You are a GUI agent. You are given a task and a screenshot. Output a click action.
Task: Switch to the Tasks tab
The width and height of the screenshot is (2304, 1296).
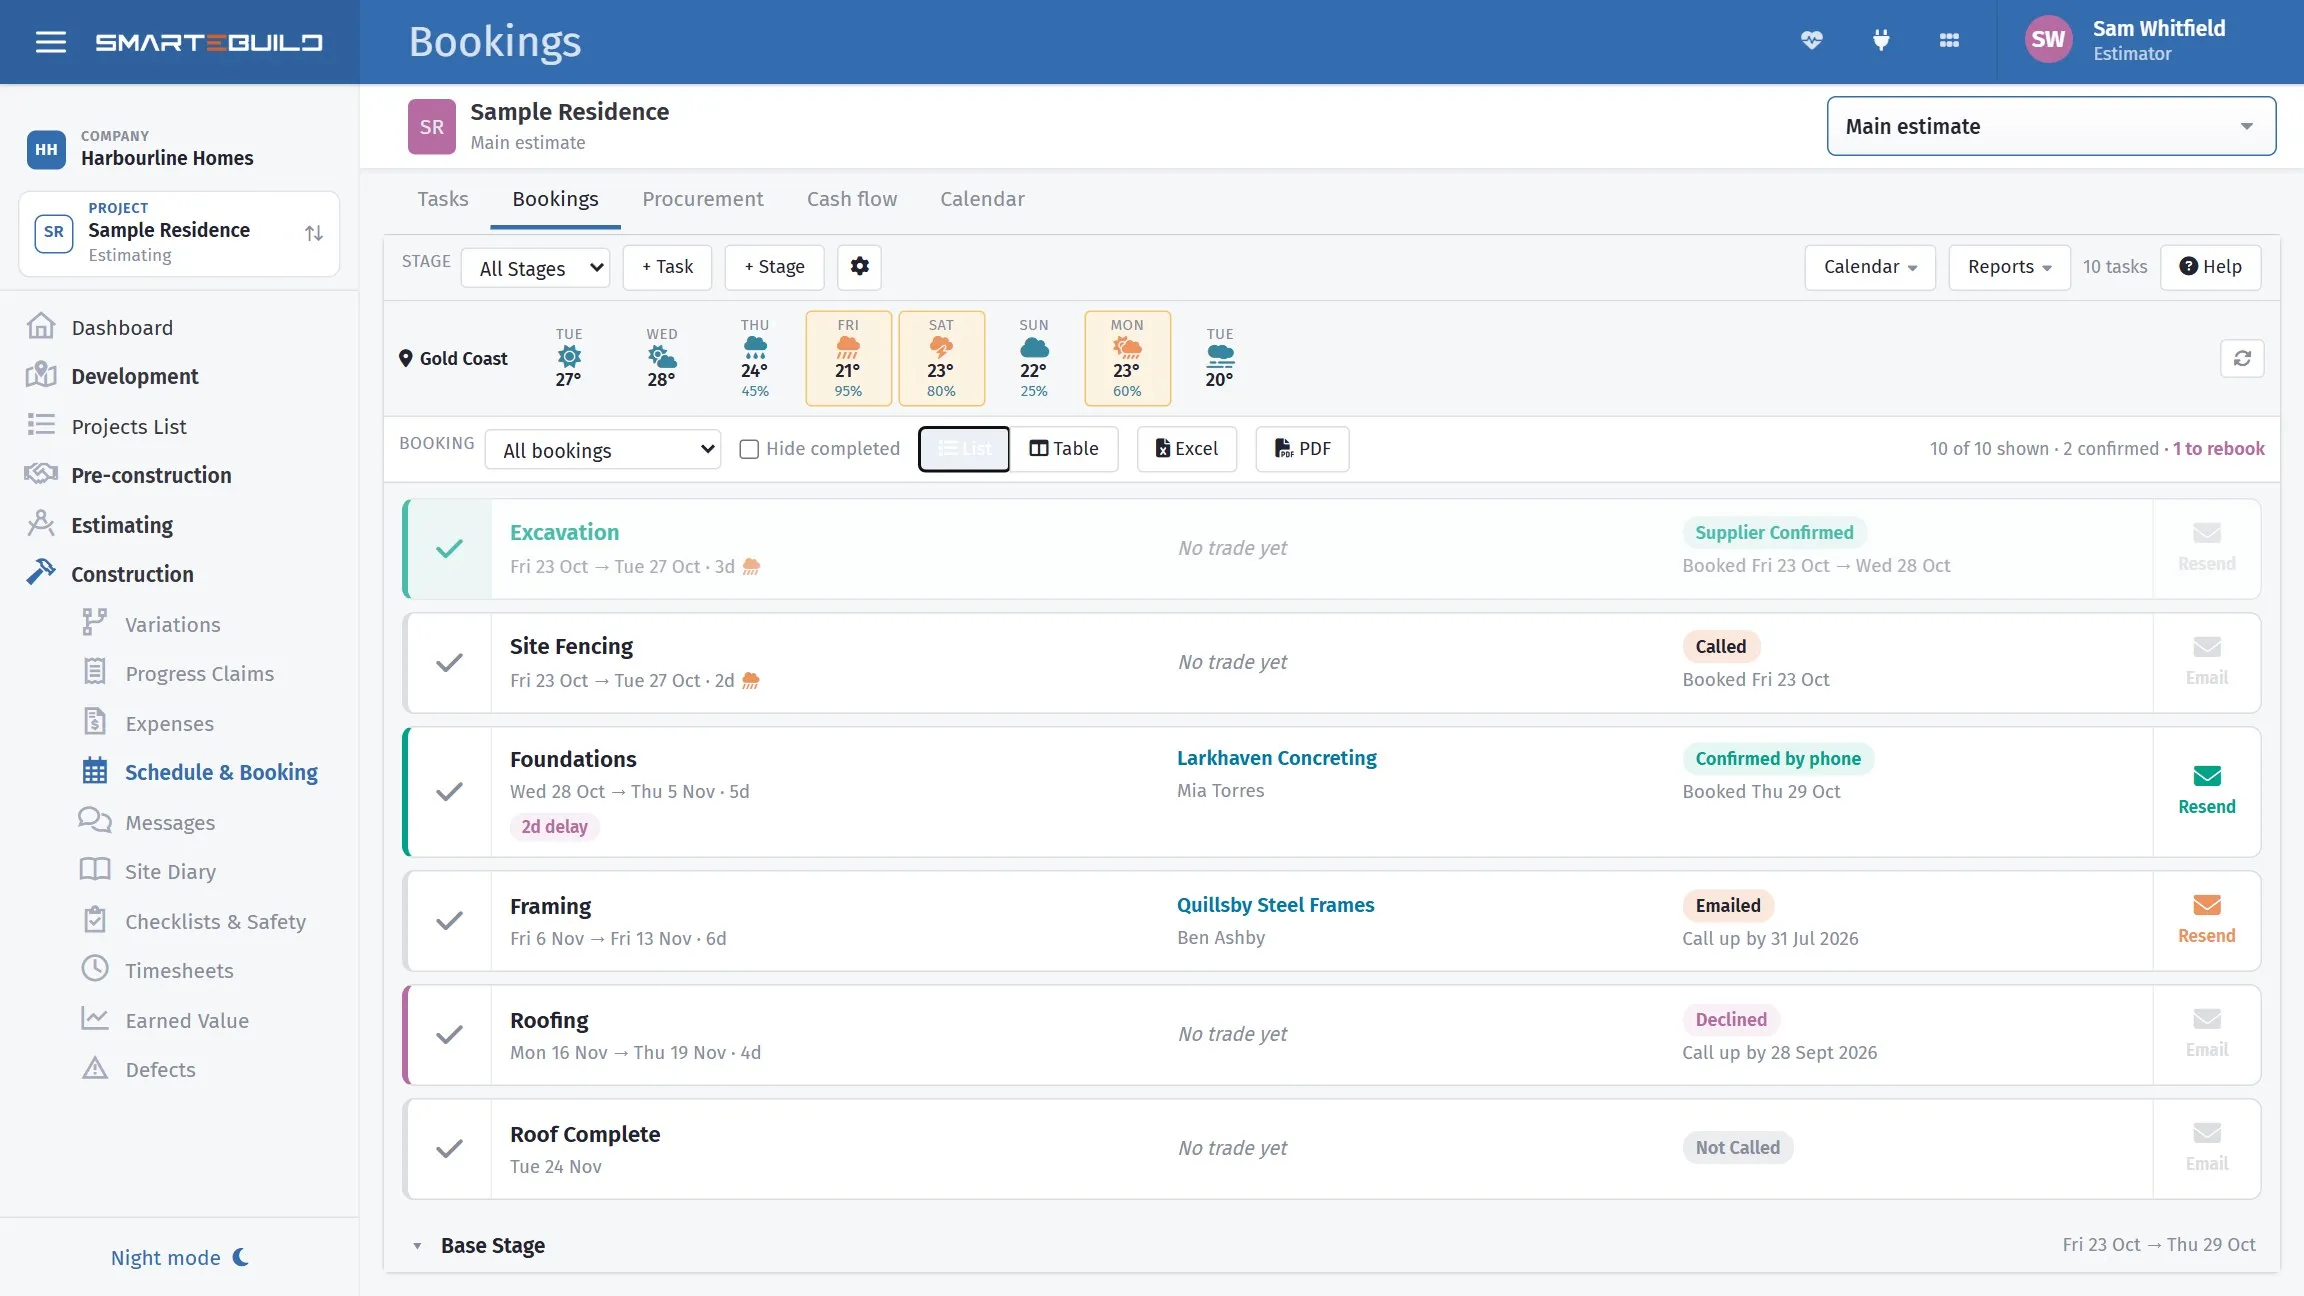click(x=443, y=199)
